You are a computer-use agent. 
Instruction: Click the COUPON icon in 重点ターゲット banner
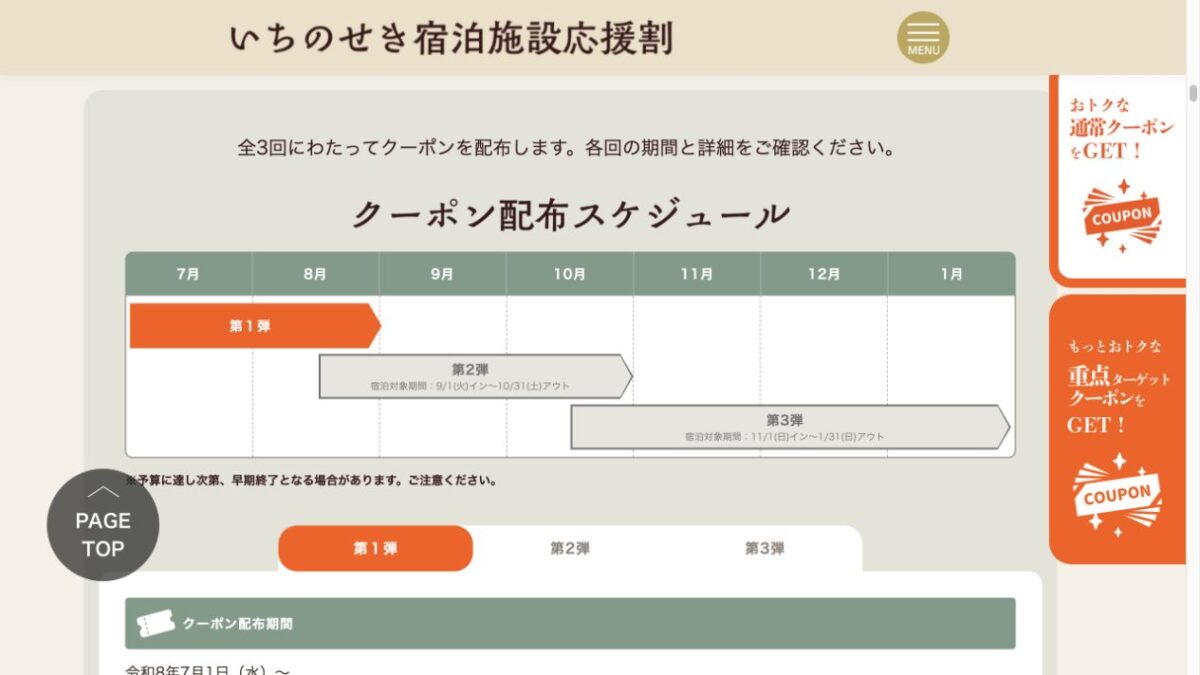(x=1117, y=494)
